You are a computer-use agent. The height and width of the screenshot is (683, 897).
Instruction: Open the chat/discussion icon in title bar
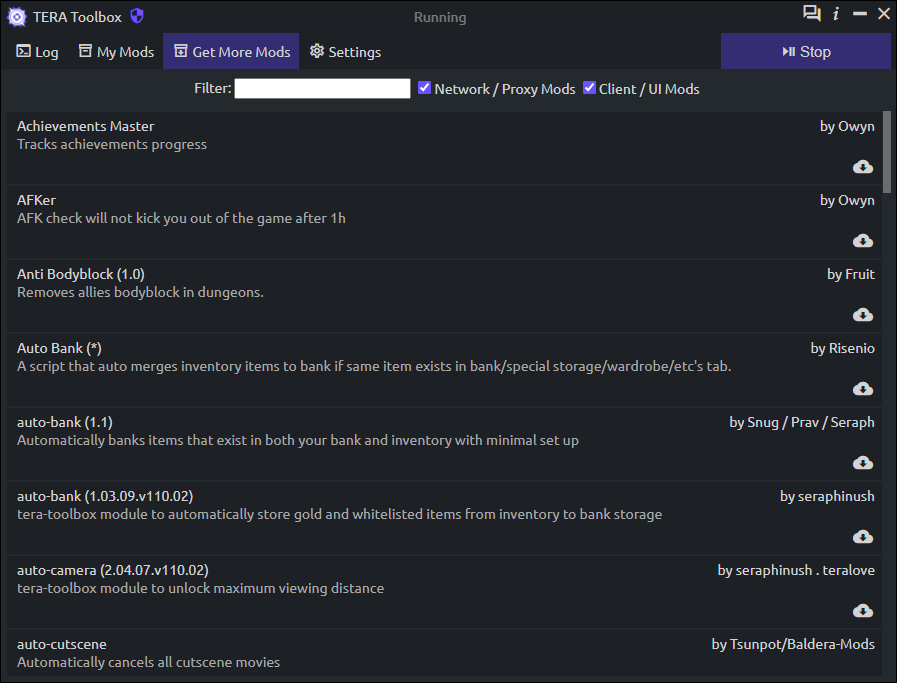(811, 14)
